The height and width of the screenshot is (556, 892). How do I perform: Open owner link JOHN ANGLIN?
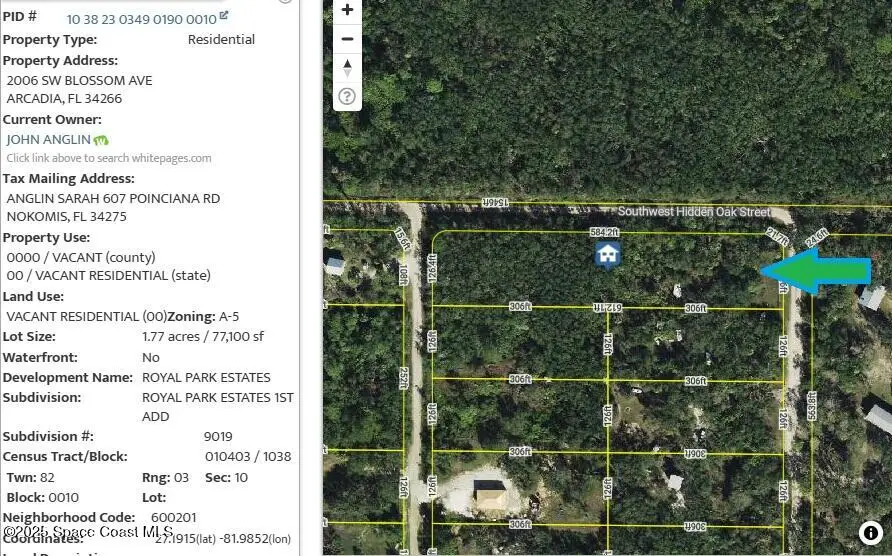pyautogui.click(x=48, y=139)
